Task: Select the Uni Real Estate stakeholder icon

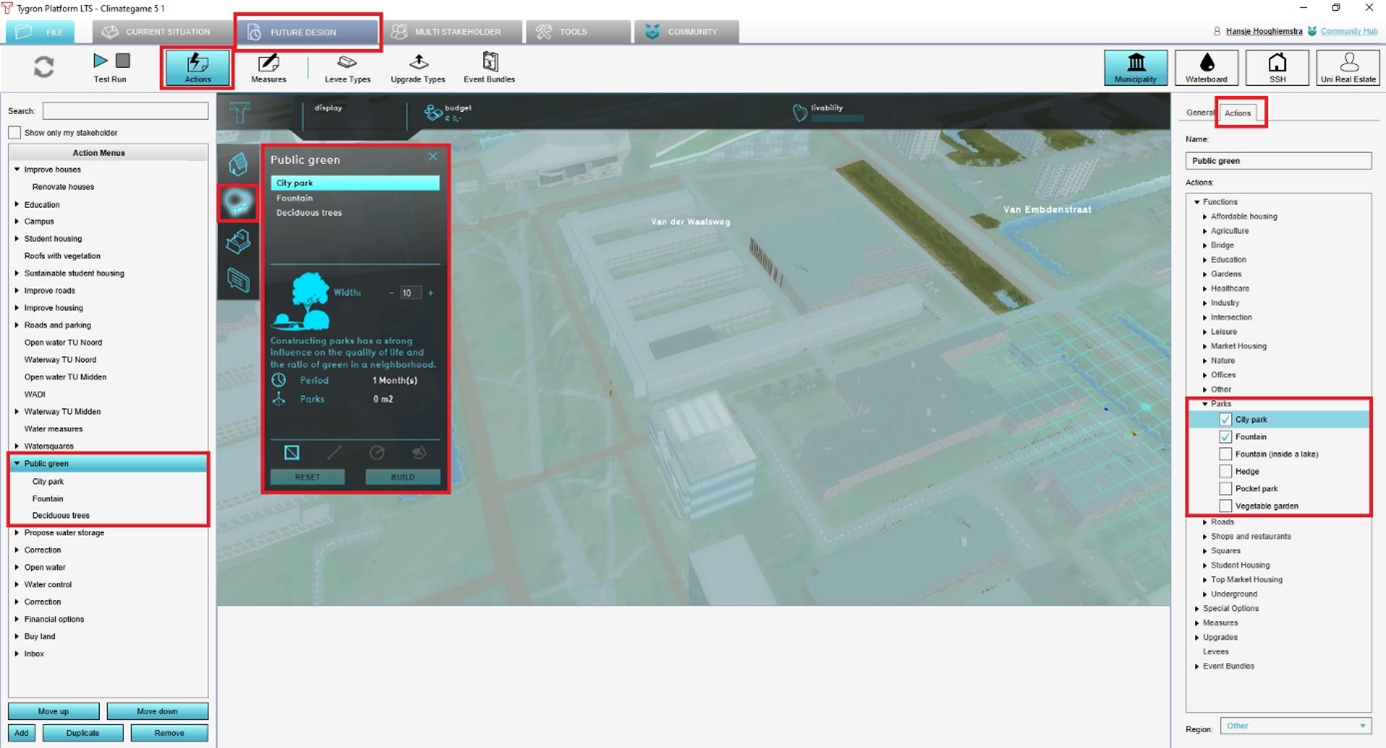Action: [x=1348, y=67]
